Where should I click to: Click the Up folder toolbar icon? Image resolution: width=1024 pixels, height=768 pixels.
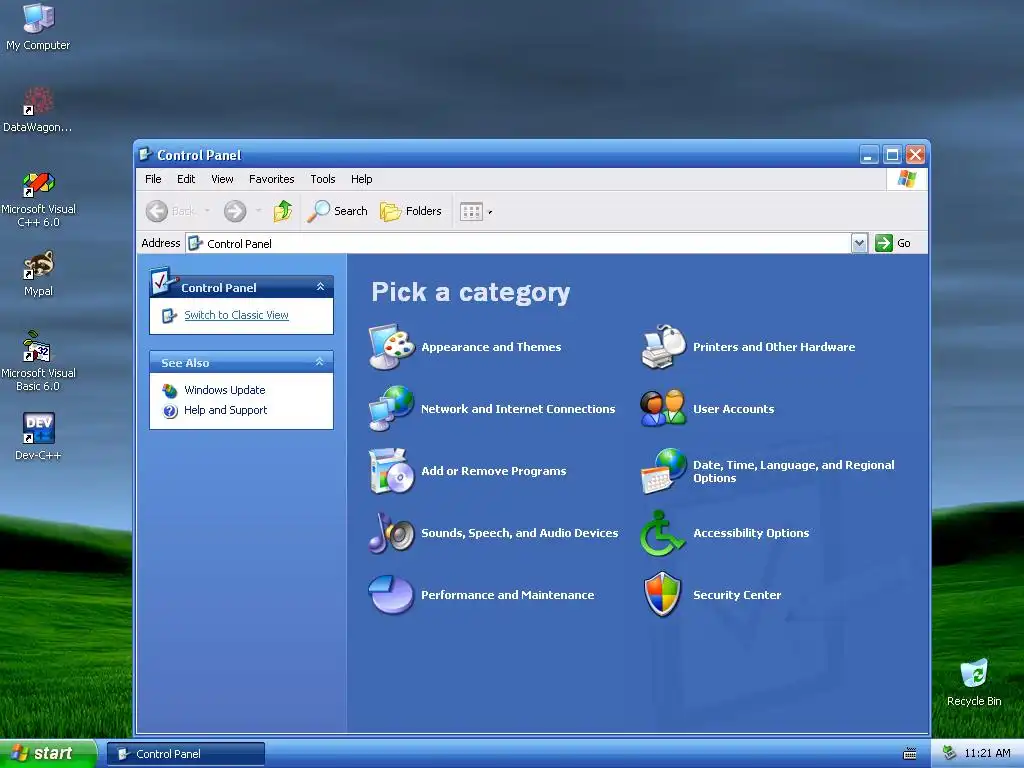coord(283,211)
